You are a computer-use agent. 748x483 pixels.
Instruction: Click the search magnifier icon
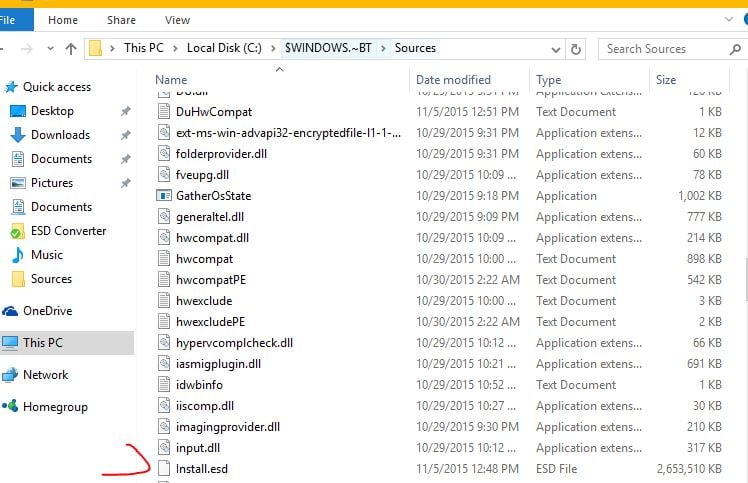pyautogui.click(x=735, y=49)
